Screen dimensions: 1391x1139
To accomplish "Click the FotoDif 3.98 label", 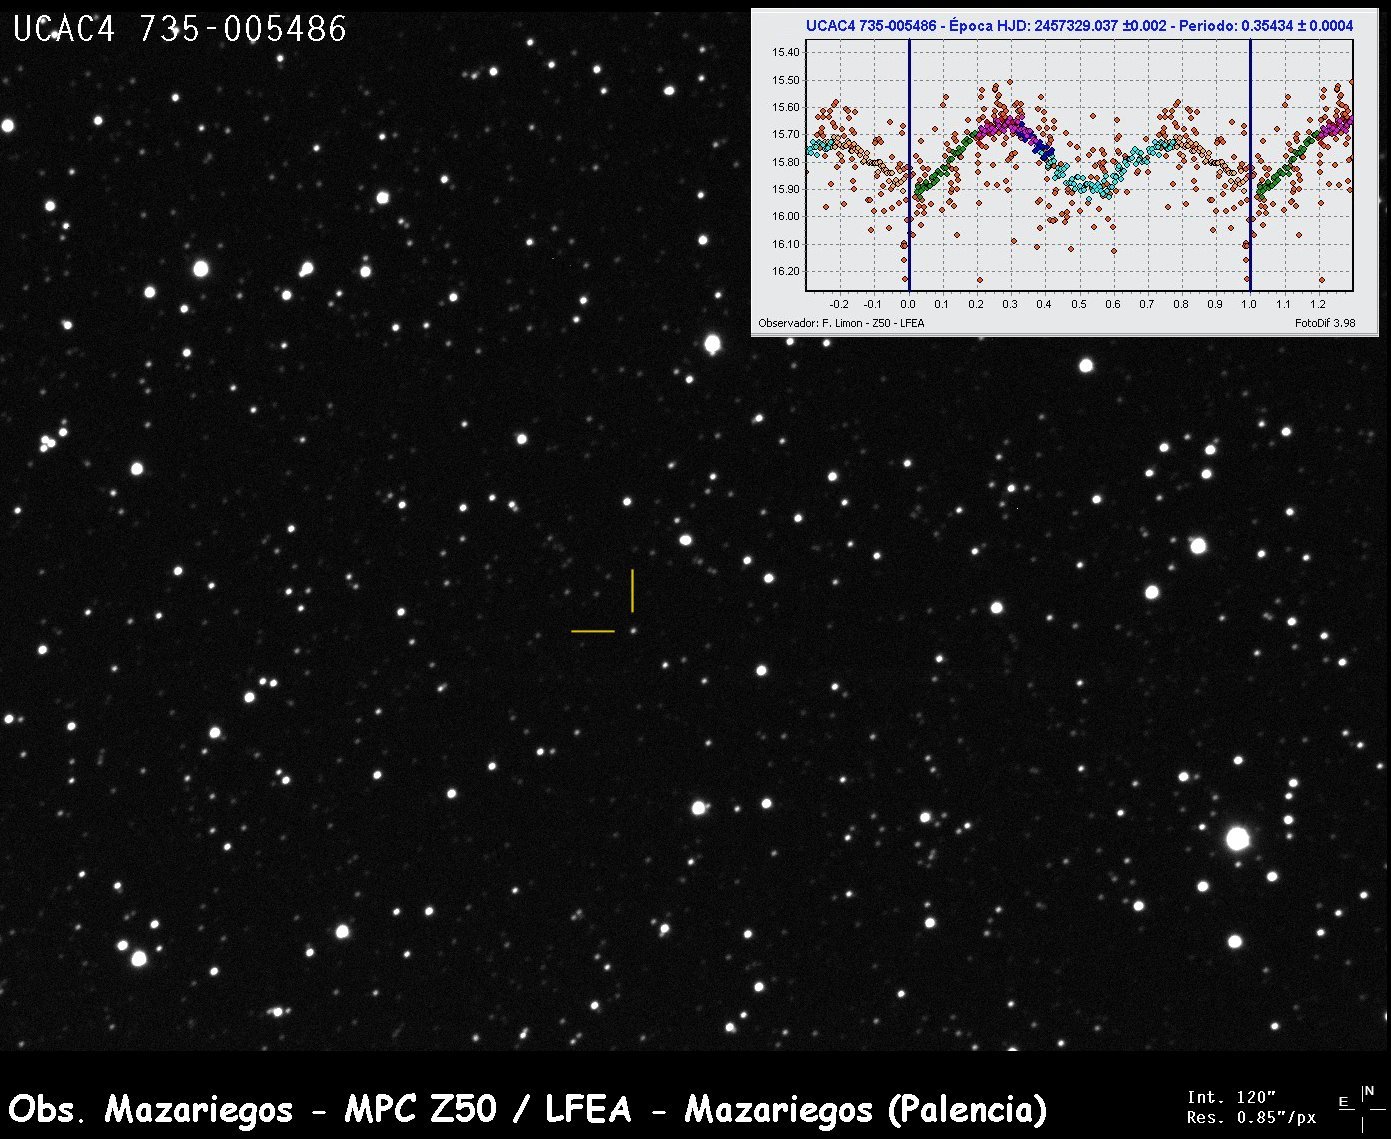I will point(1325,323).
